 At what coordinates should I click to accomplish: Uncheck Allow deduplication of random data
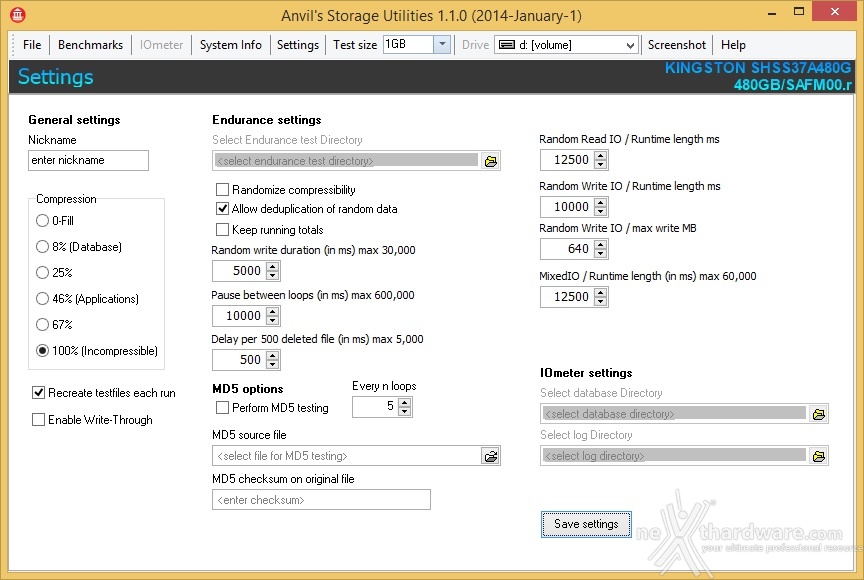[x=223, y=209]
